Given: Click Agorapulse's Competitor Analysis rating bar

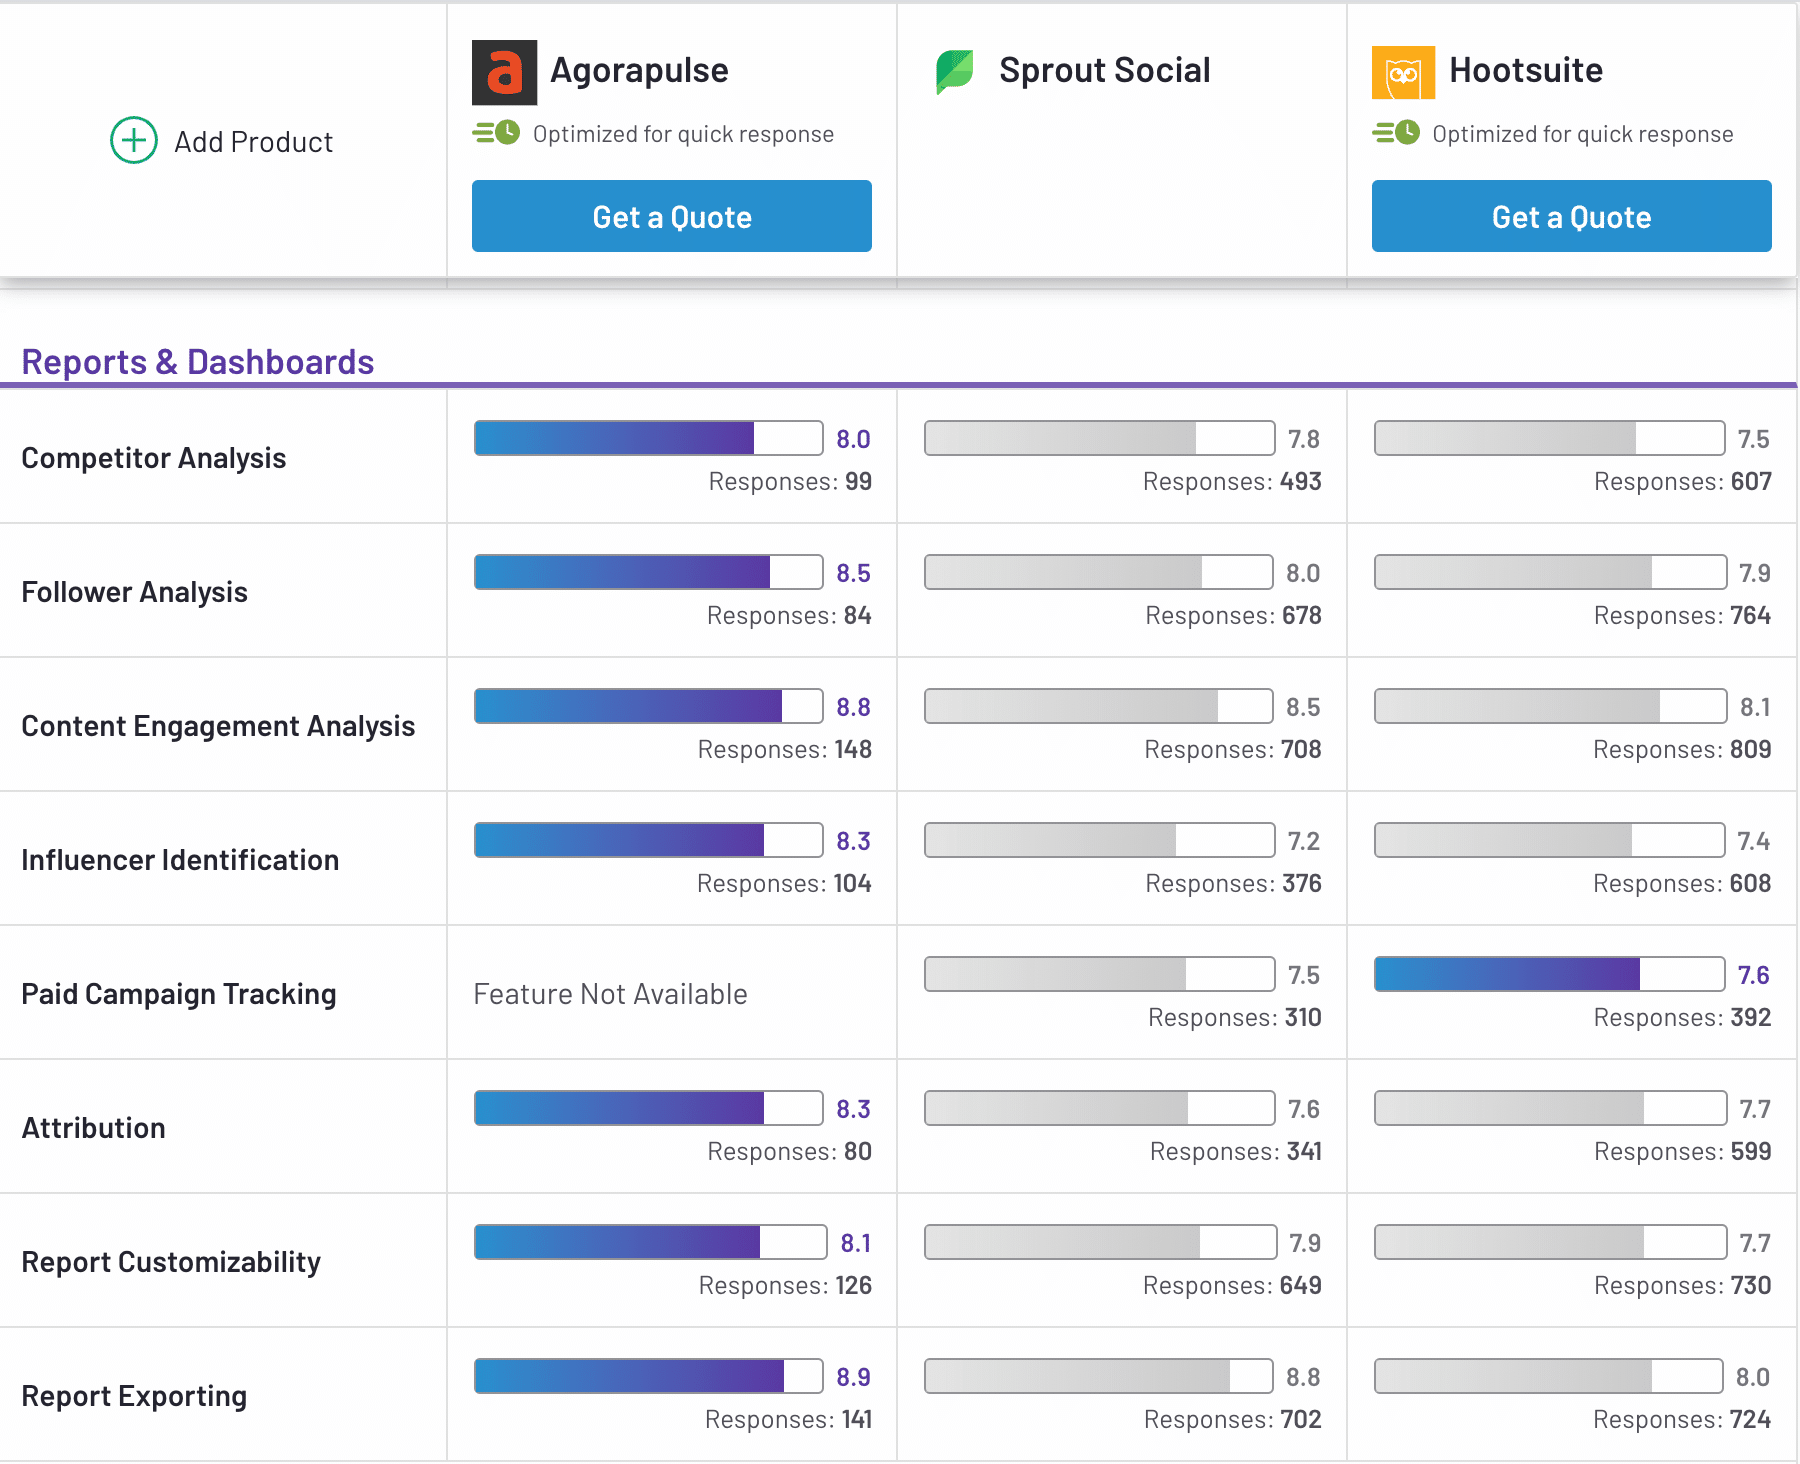Looking at the screenshot, I should [x=648, y=438].
